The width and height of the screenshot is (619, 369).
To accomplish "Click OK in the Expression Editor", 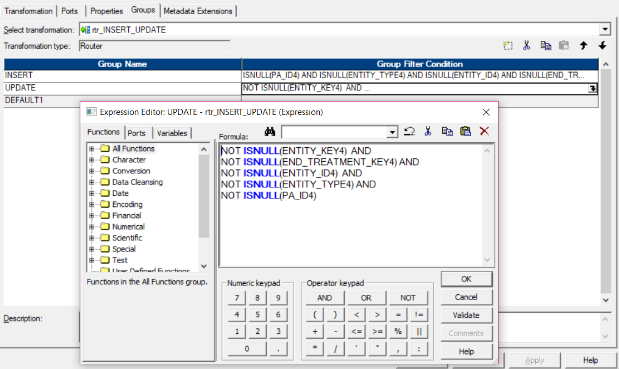I will pos(466,279).
